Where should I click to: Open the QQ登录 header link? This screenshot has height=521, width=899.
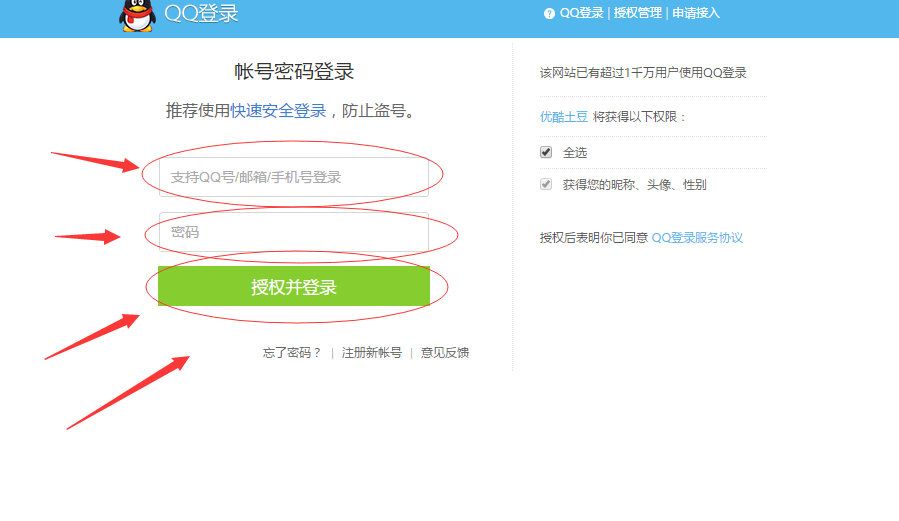[x=581, y=13]
